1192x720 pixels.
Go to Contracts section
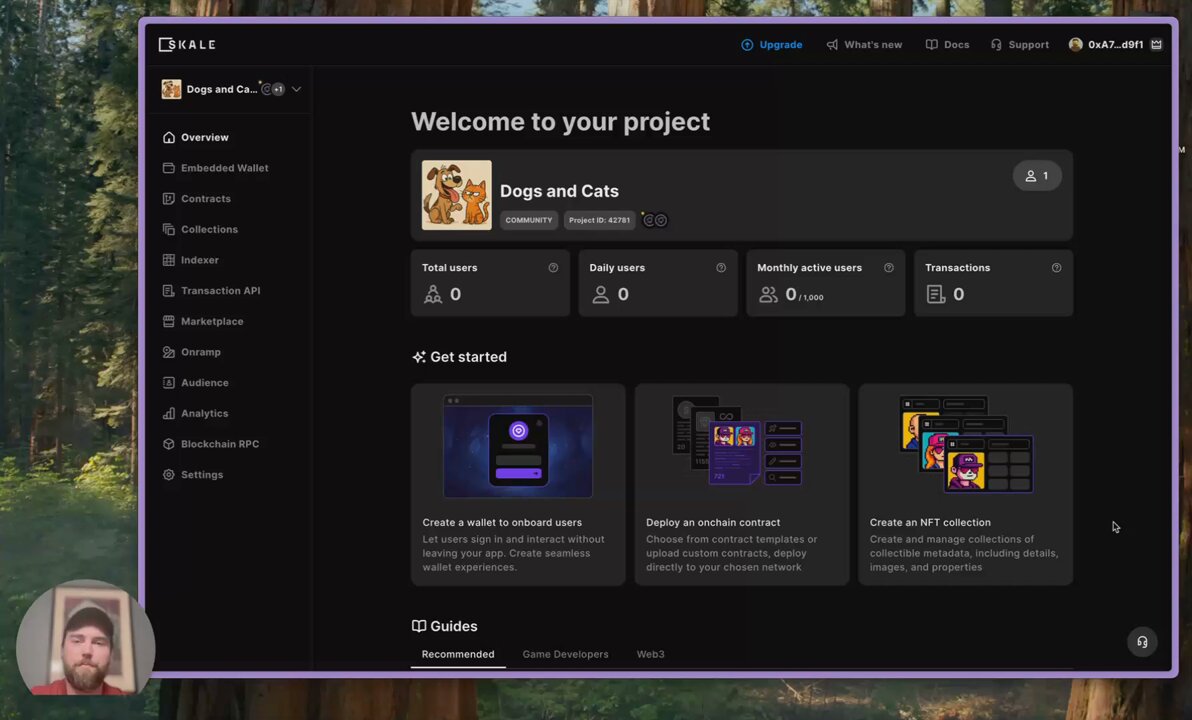[x=196, y=198]
